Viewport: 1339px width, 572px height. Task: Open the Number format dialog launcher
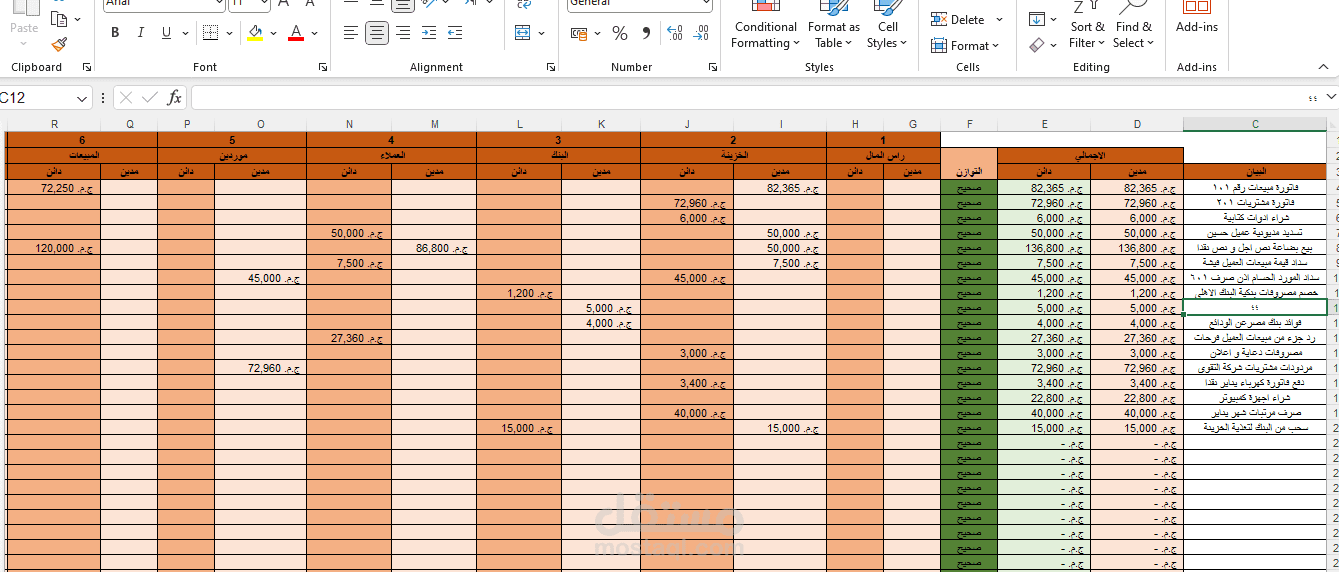pyautogui.click(x=713, y=68)
